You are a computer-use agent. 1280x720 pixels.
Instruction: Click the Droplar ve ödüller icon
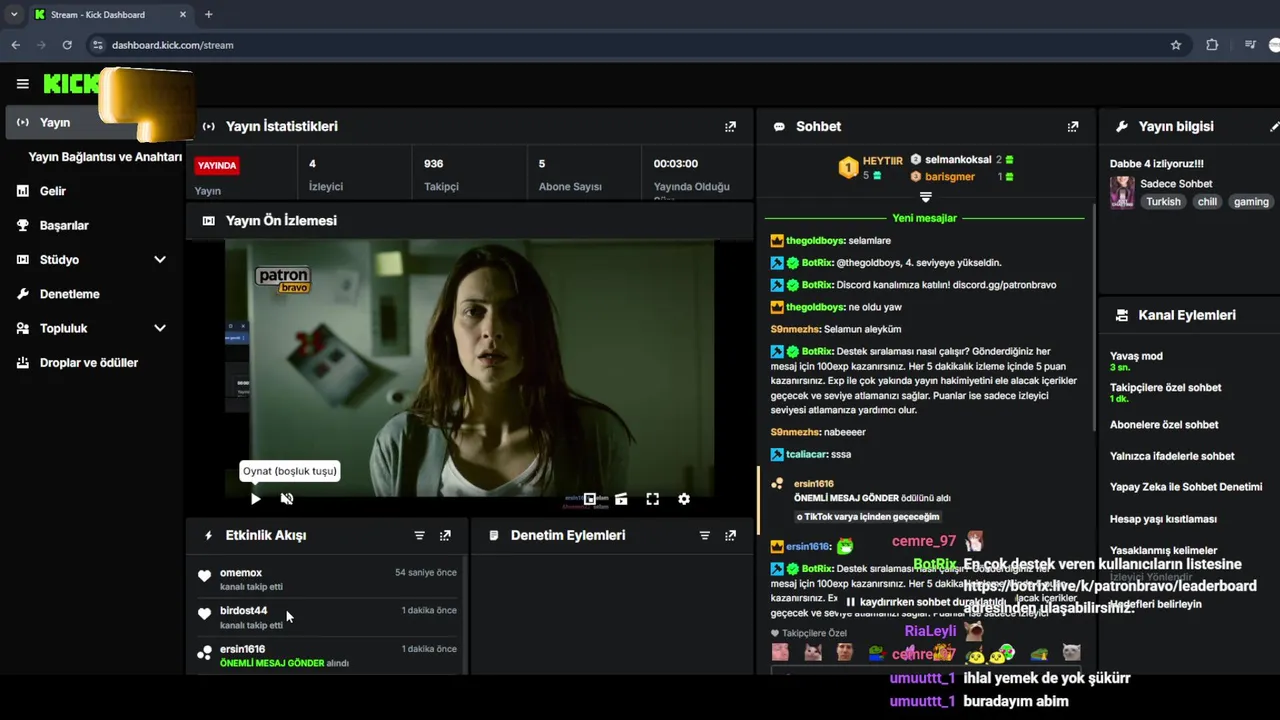[x=22, y=363]
